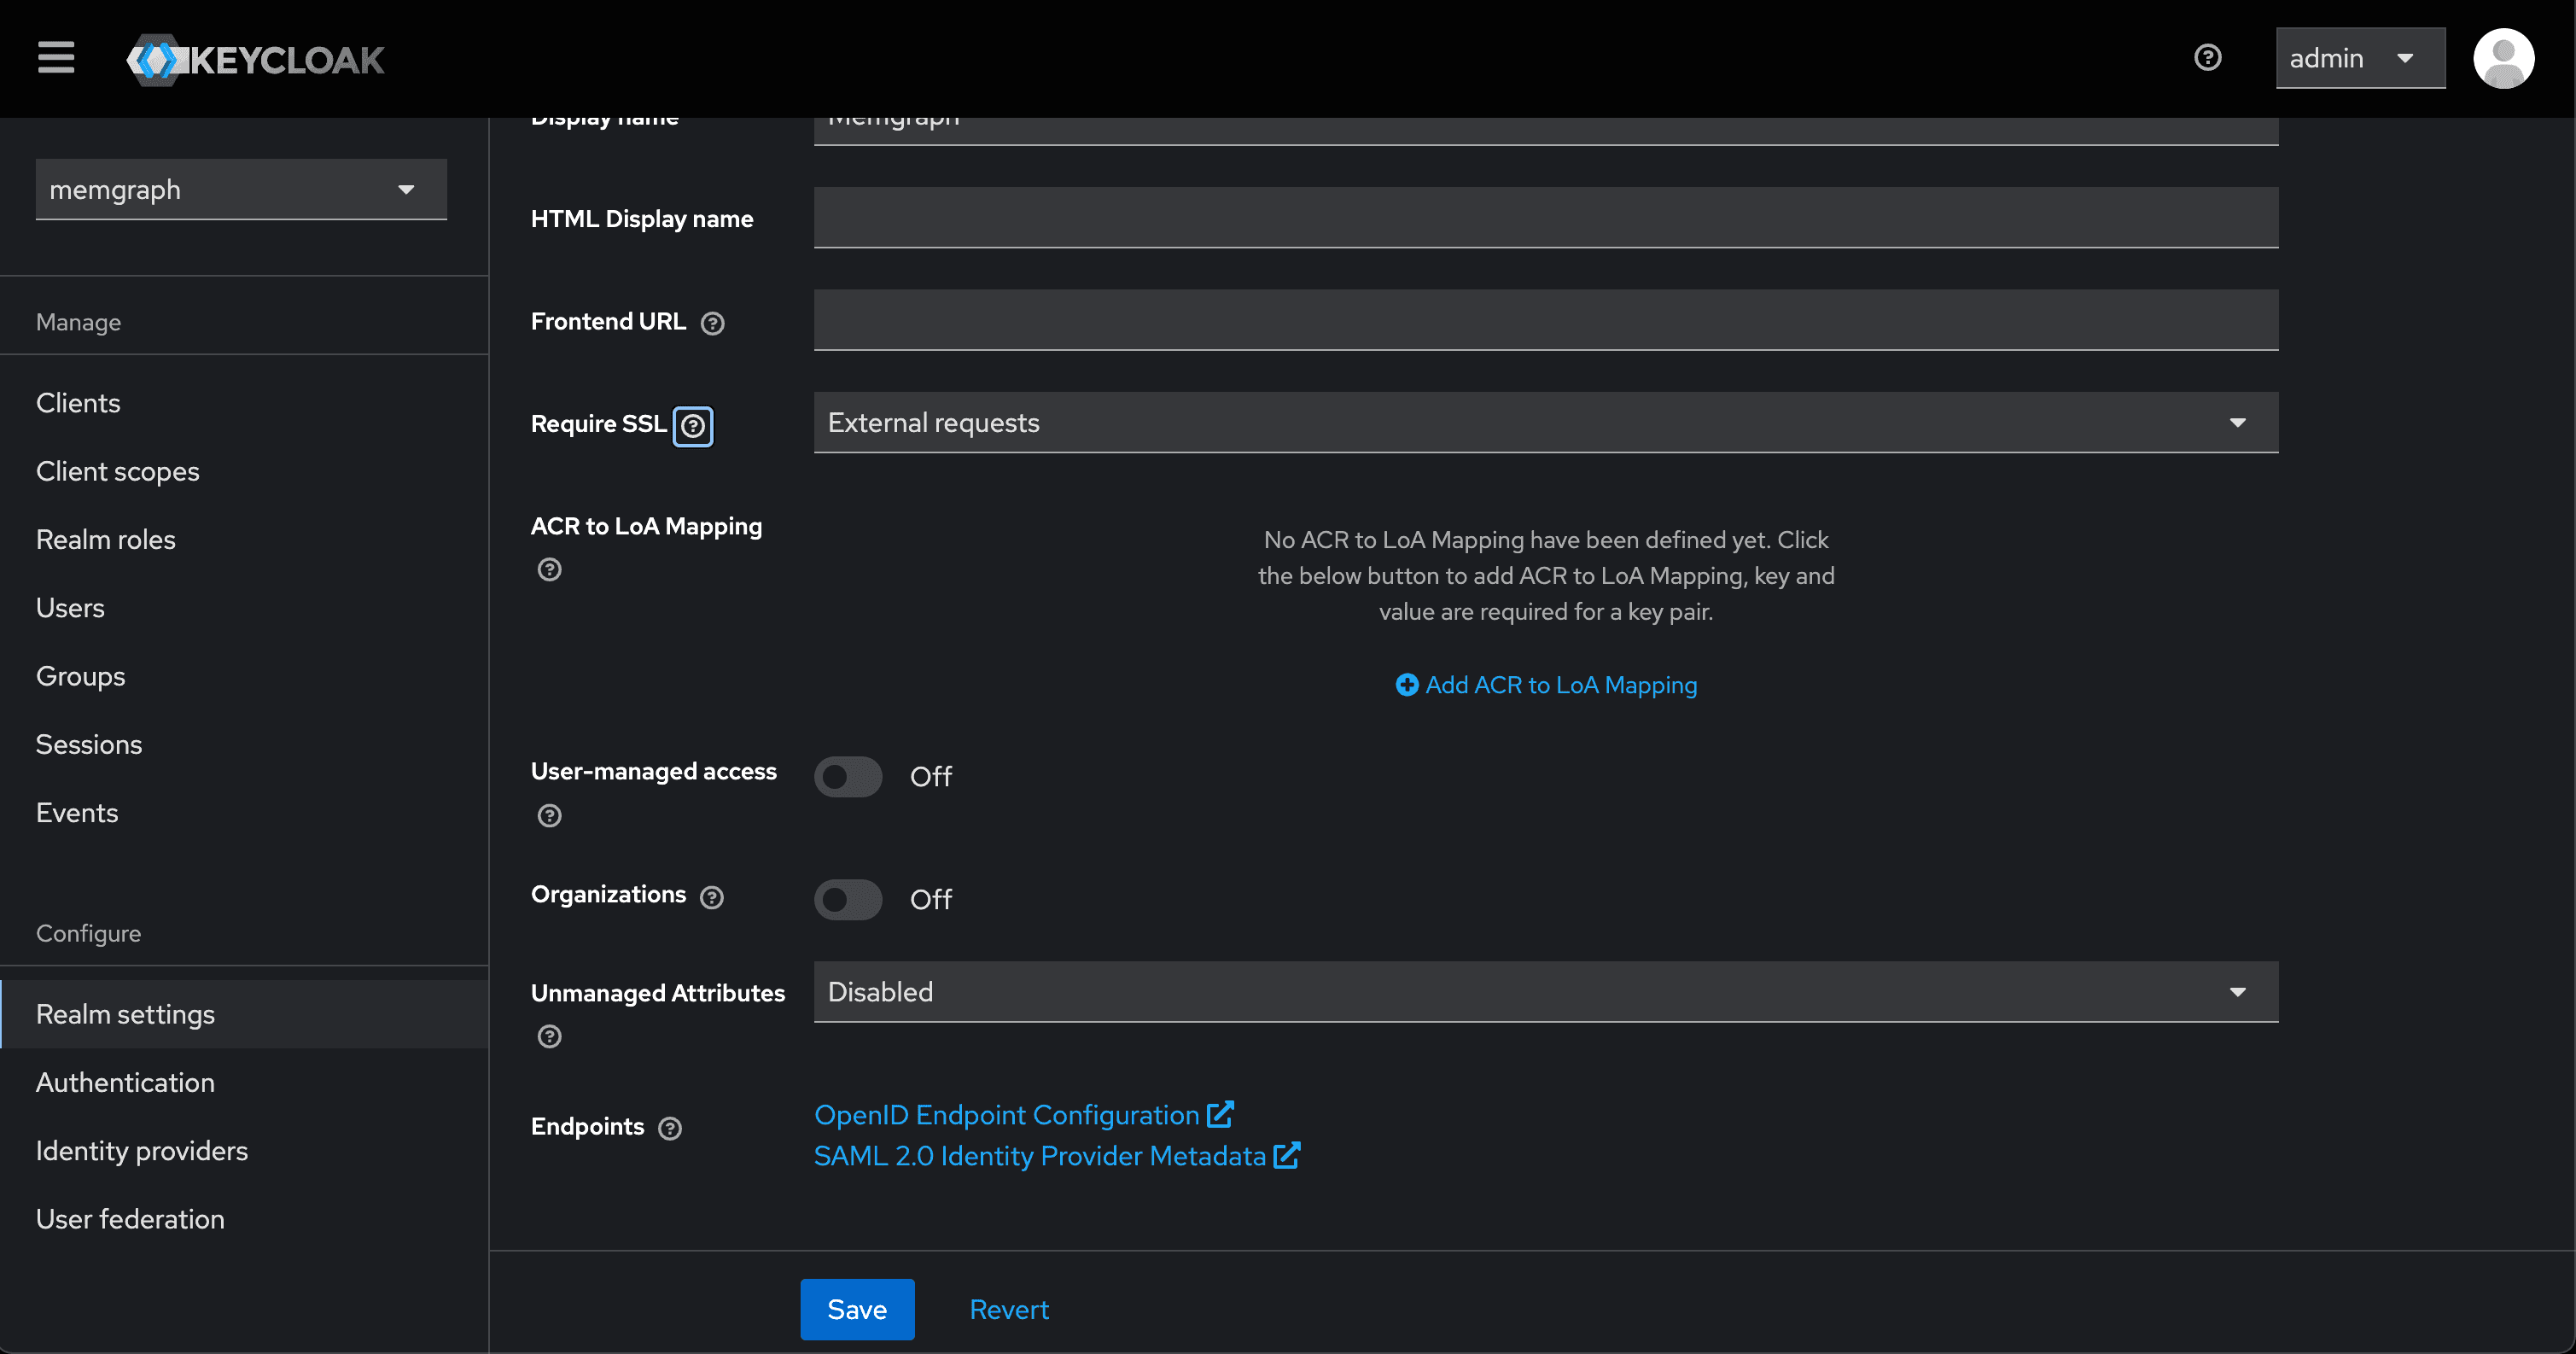Screen dimensions: 2576x1354
Task: Go to Clients in sidebar
Action: pos(78,403)
